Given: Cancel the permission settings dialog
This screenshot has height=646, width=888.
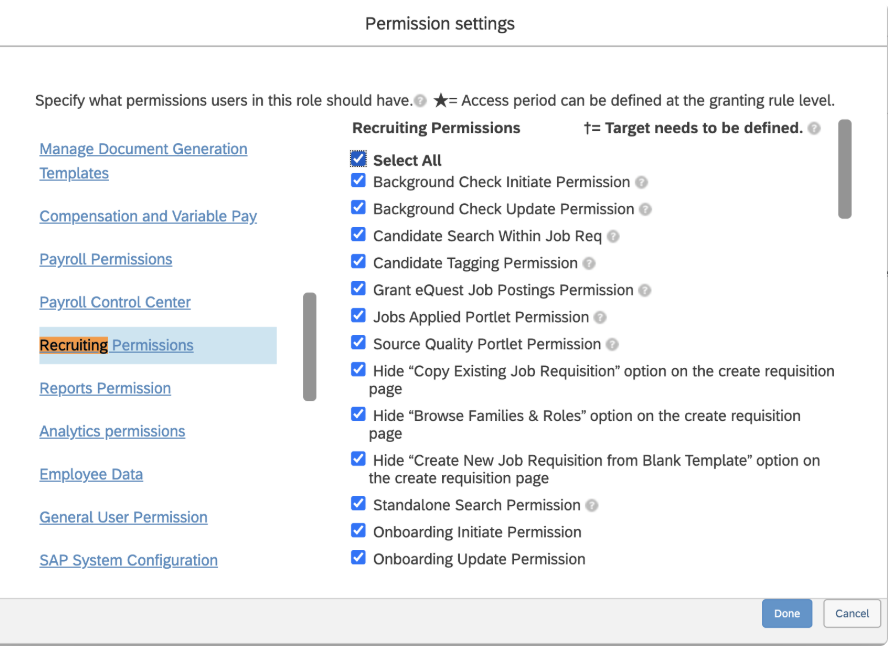Looking at the screenshot, I should pyautogui.click(x=852, y=614).
